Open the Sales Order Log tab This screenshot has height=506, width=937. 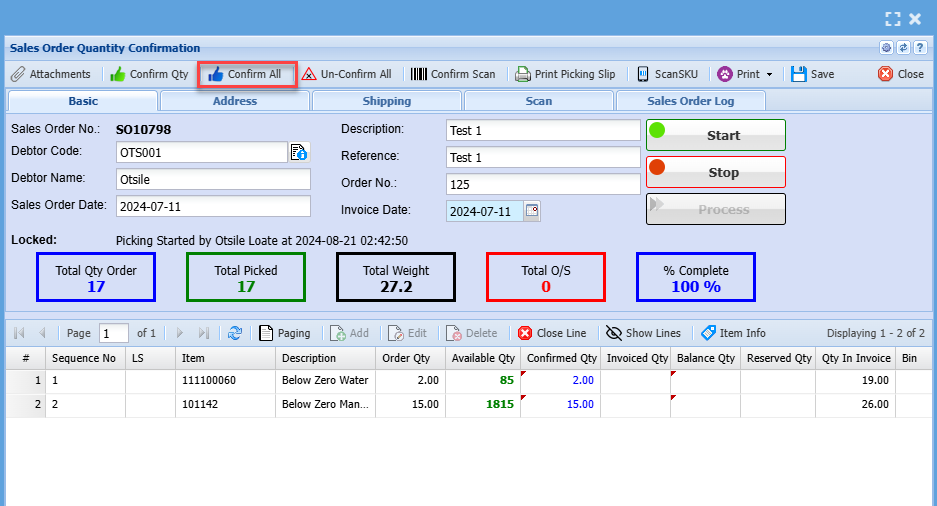pos(691,101)
